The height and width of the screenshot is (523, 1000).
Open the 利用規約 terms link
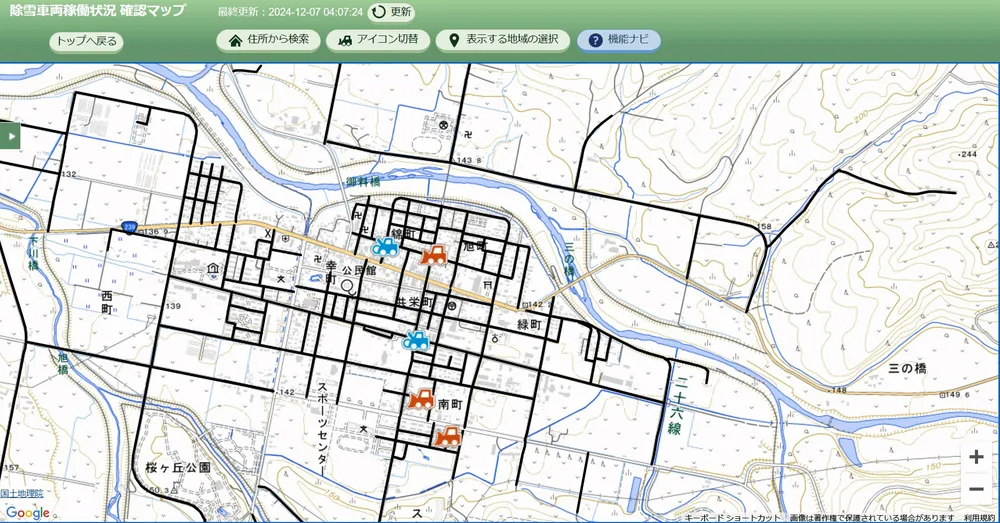980,518
